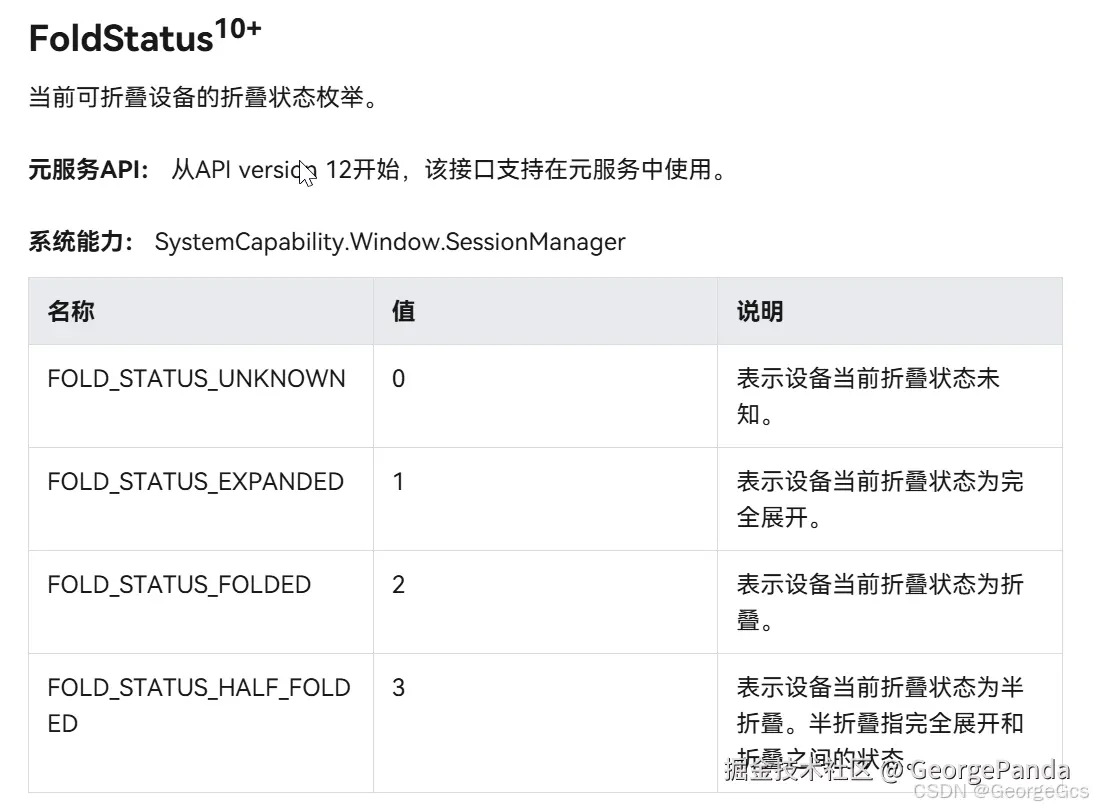
Task: Select the FOLD_STATUS_UNKNOWN cell
Action: tap(196, 379)
